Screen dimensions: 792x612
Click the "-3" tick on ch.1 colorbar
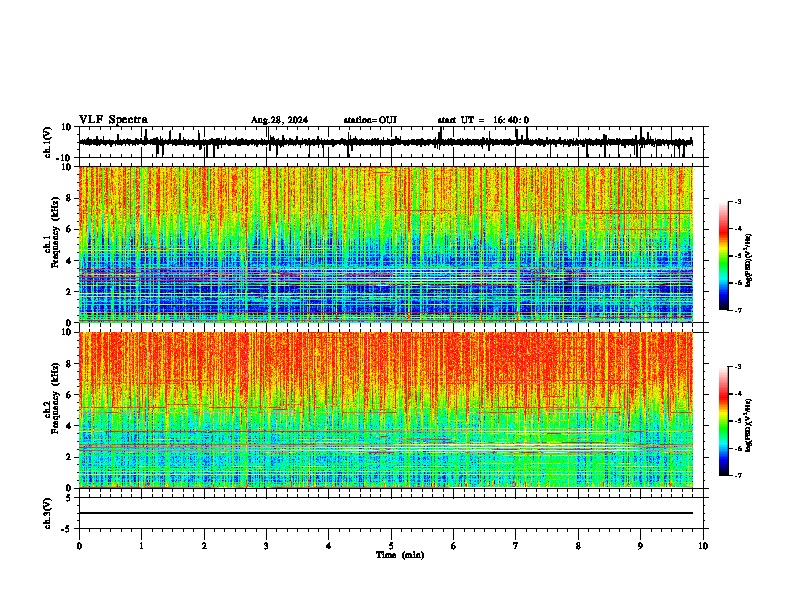(738, 202)
